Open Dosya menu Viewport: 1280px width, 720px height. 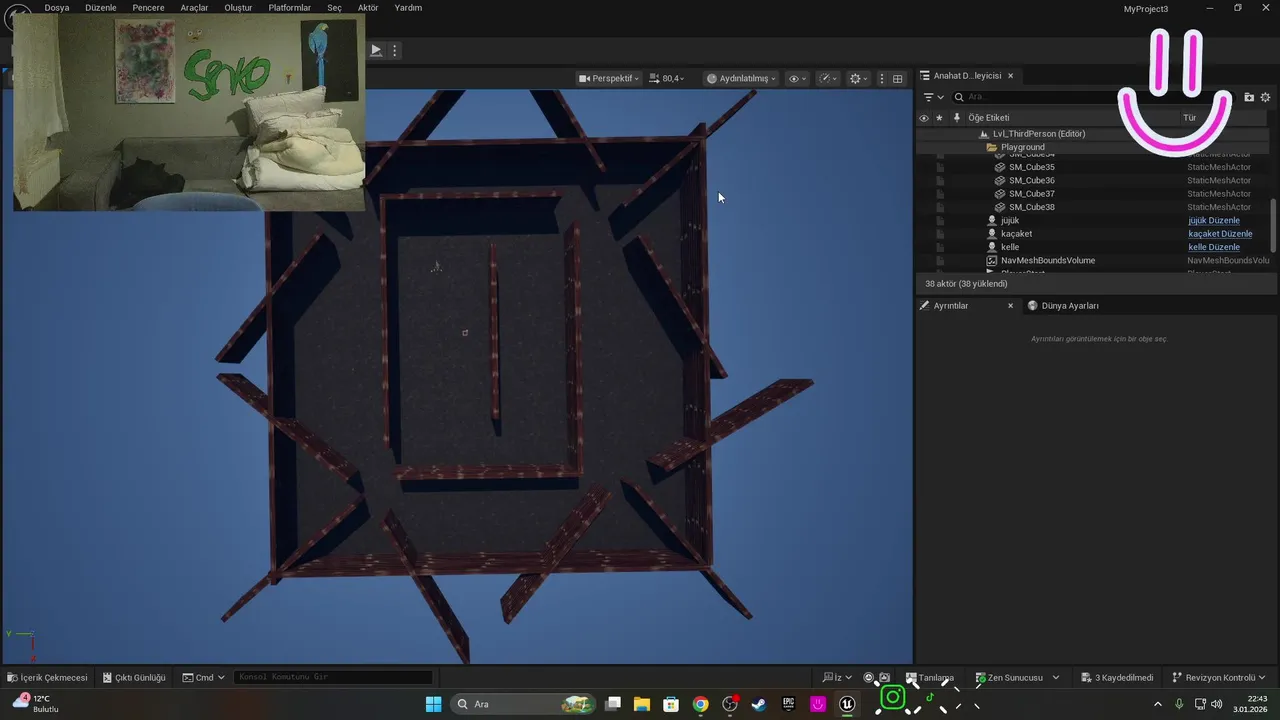[57, 8]
